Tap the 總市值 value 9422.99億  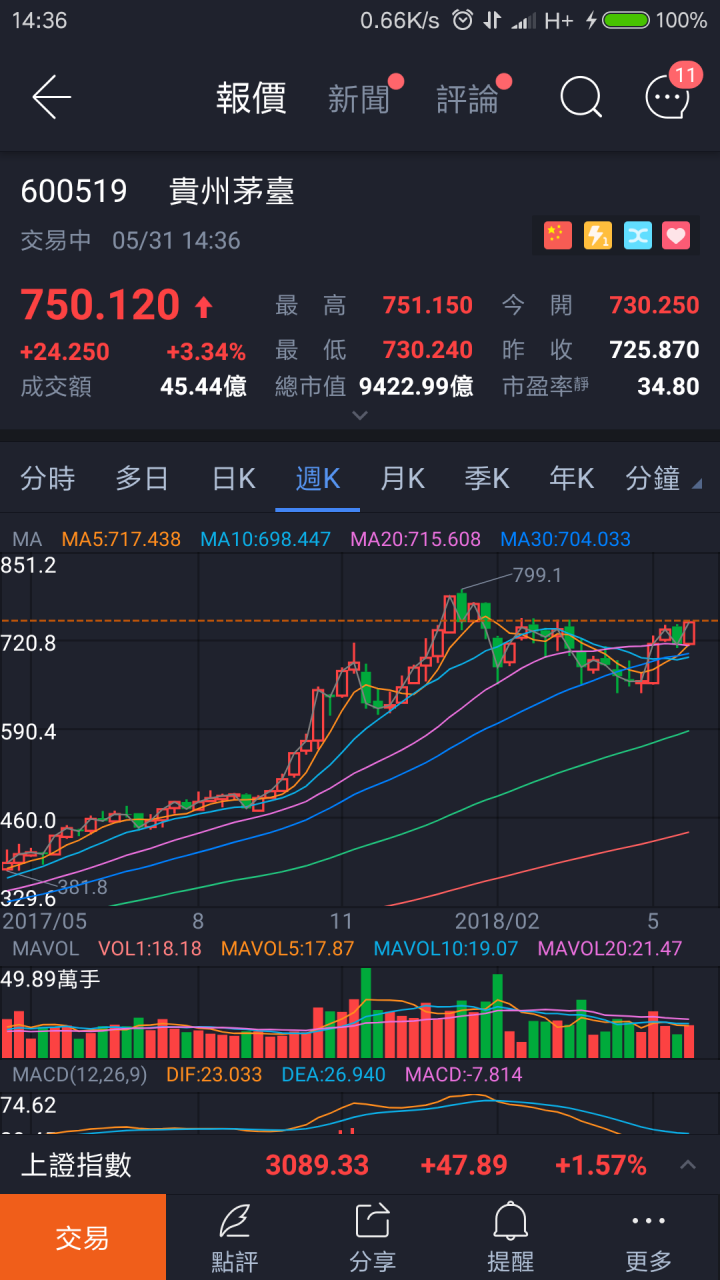[x=417, y=386]
